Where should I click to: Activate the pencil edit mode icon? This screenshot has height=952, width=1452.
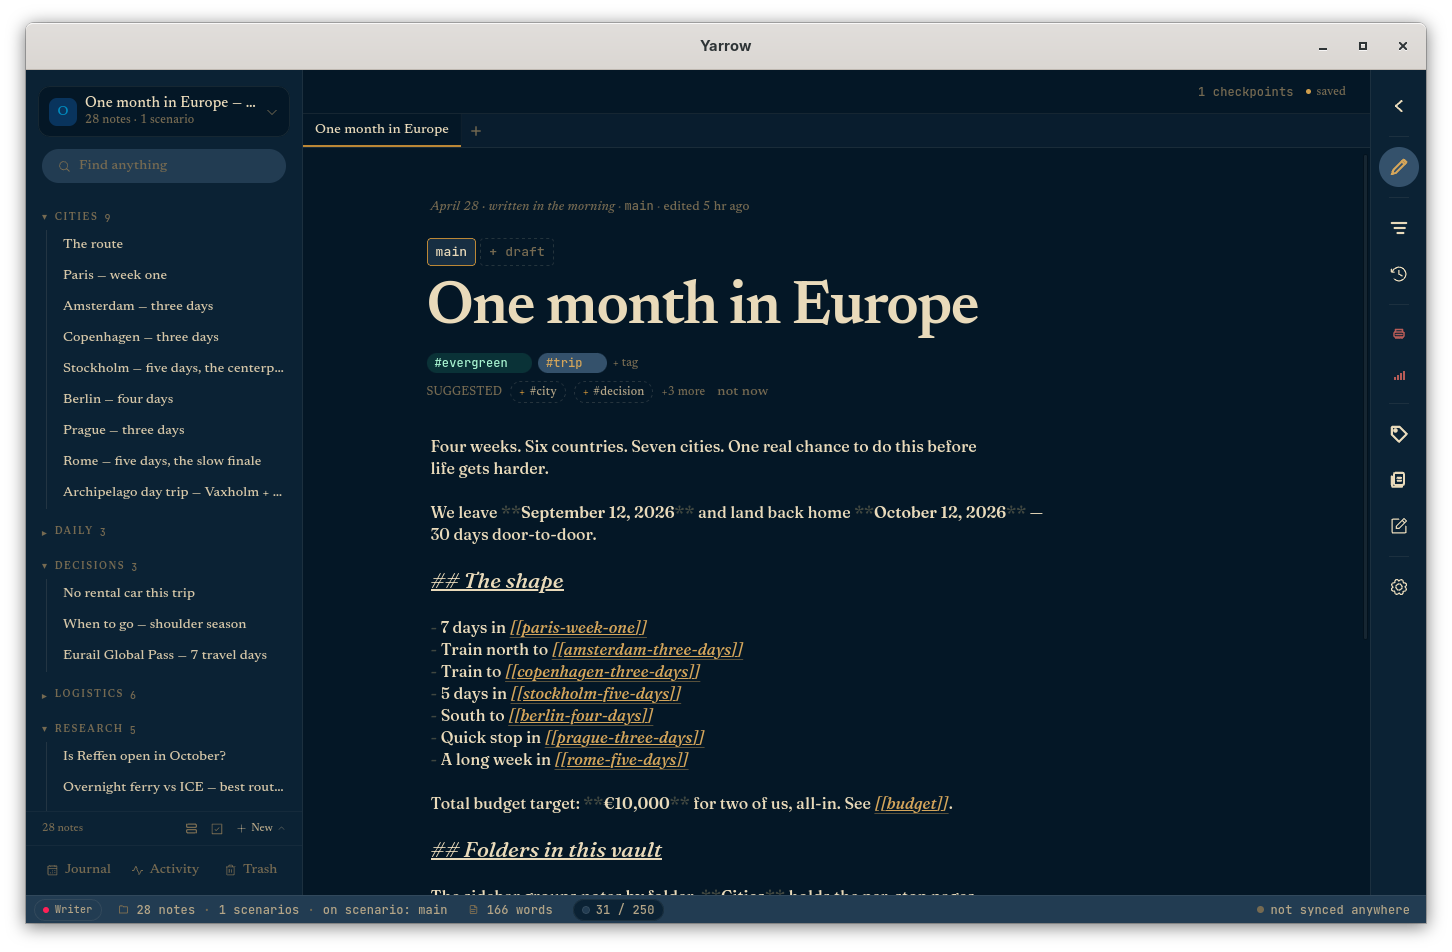(x=1399, y=167)
